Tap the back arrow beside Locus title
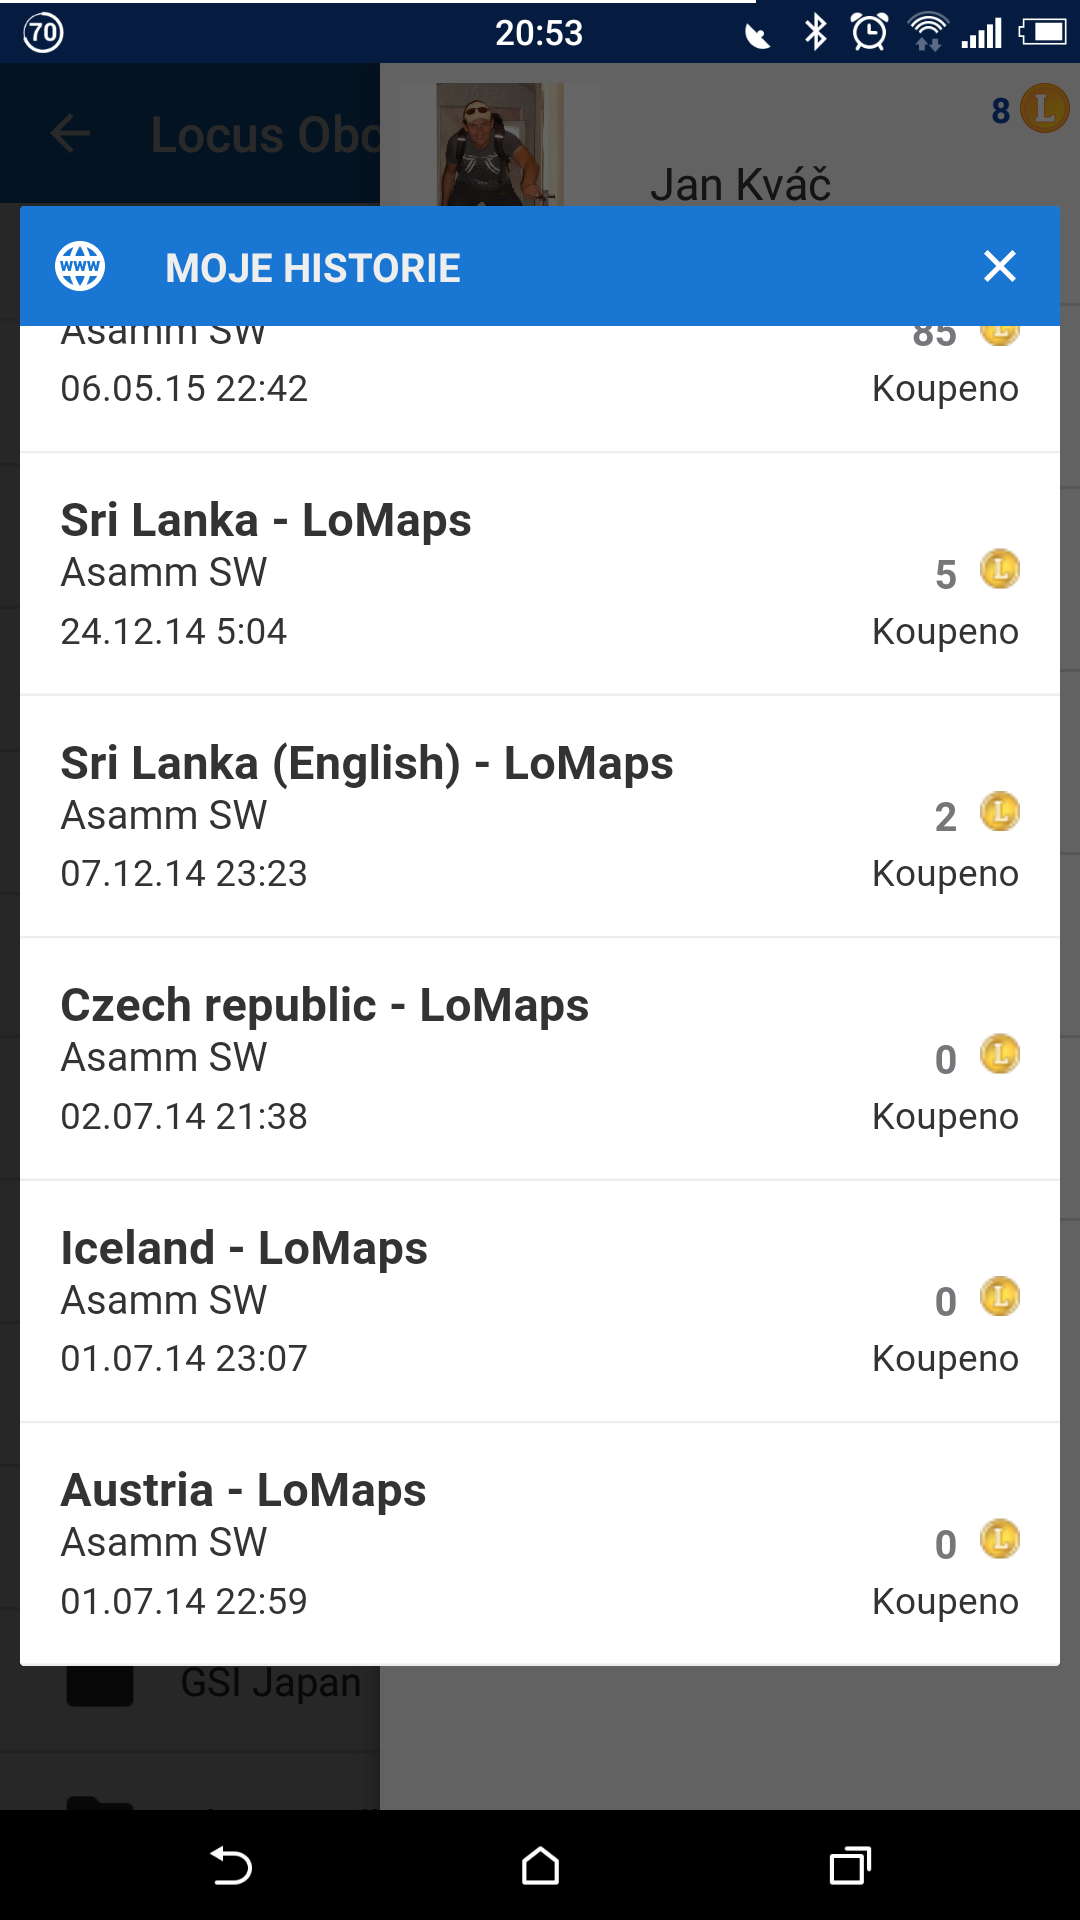The image size is (1080, 1920). [70, 133]
